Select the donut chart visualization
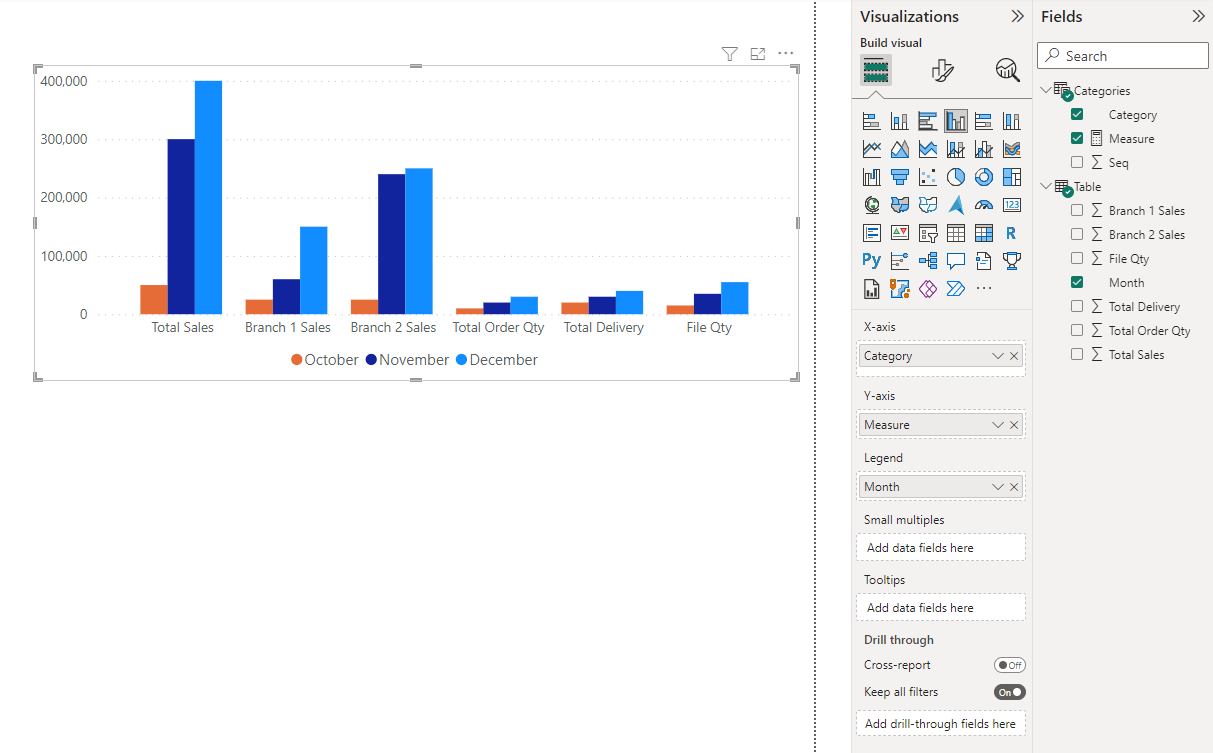The width and height of the screenshot is (1213, 753). click(x=984, y=176)
